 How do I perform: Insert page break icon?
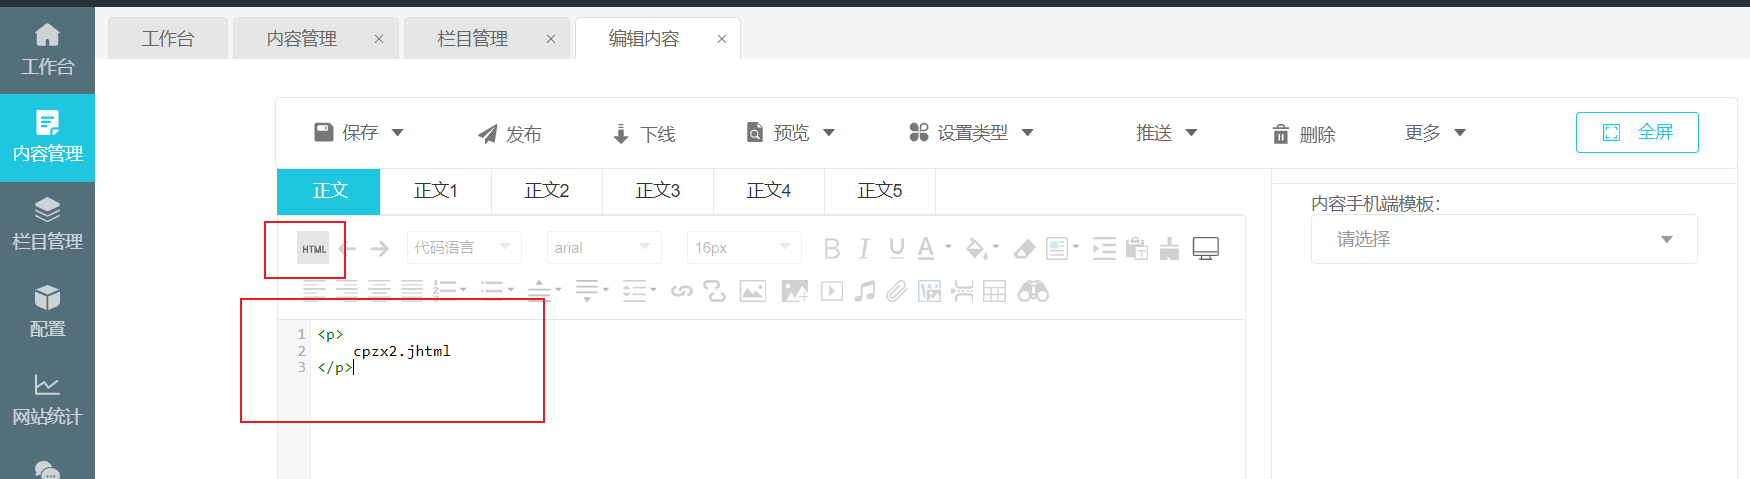coord(962,291)
